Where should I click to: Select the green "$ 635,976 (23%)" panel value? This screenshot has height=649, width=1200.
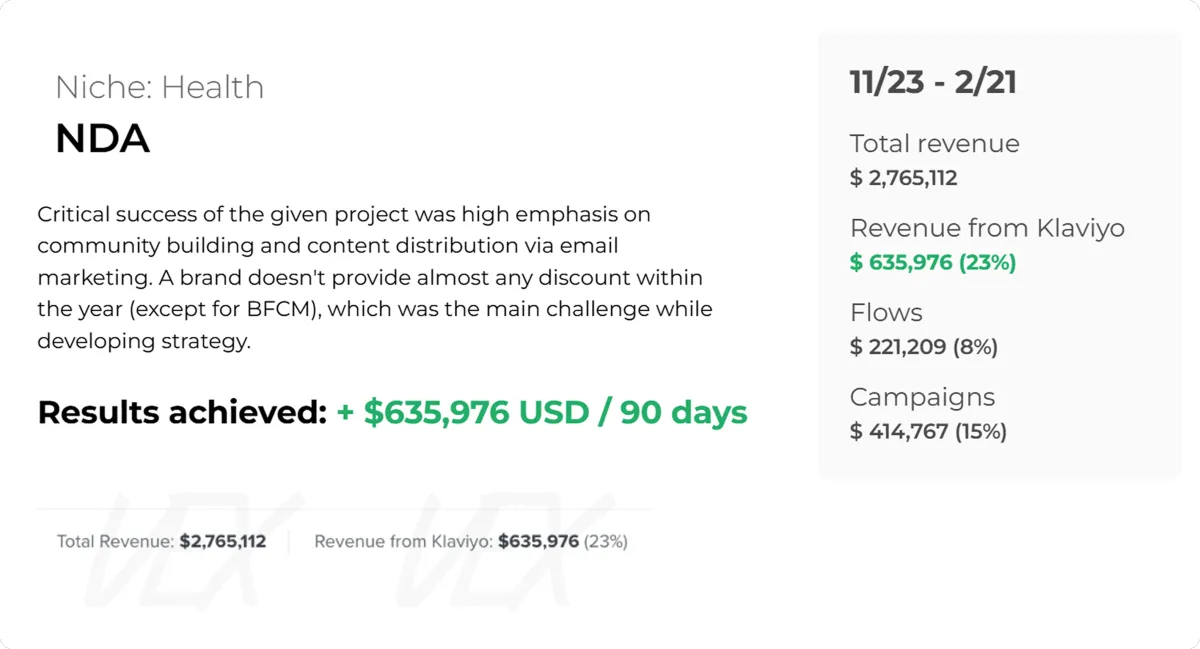[932, 262]
